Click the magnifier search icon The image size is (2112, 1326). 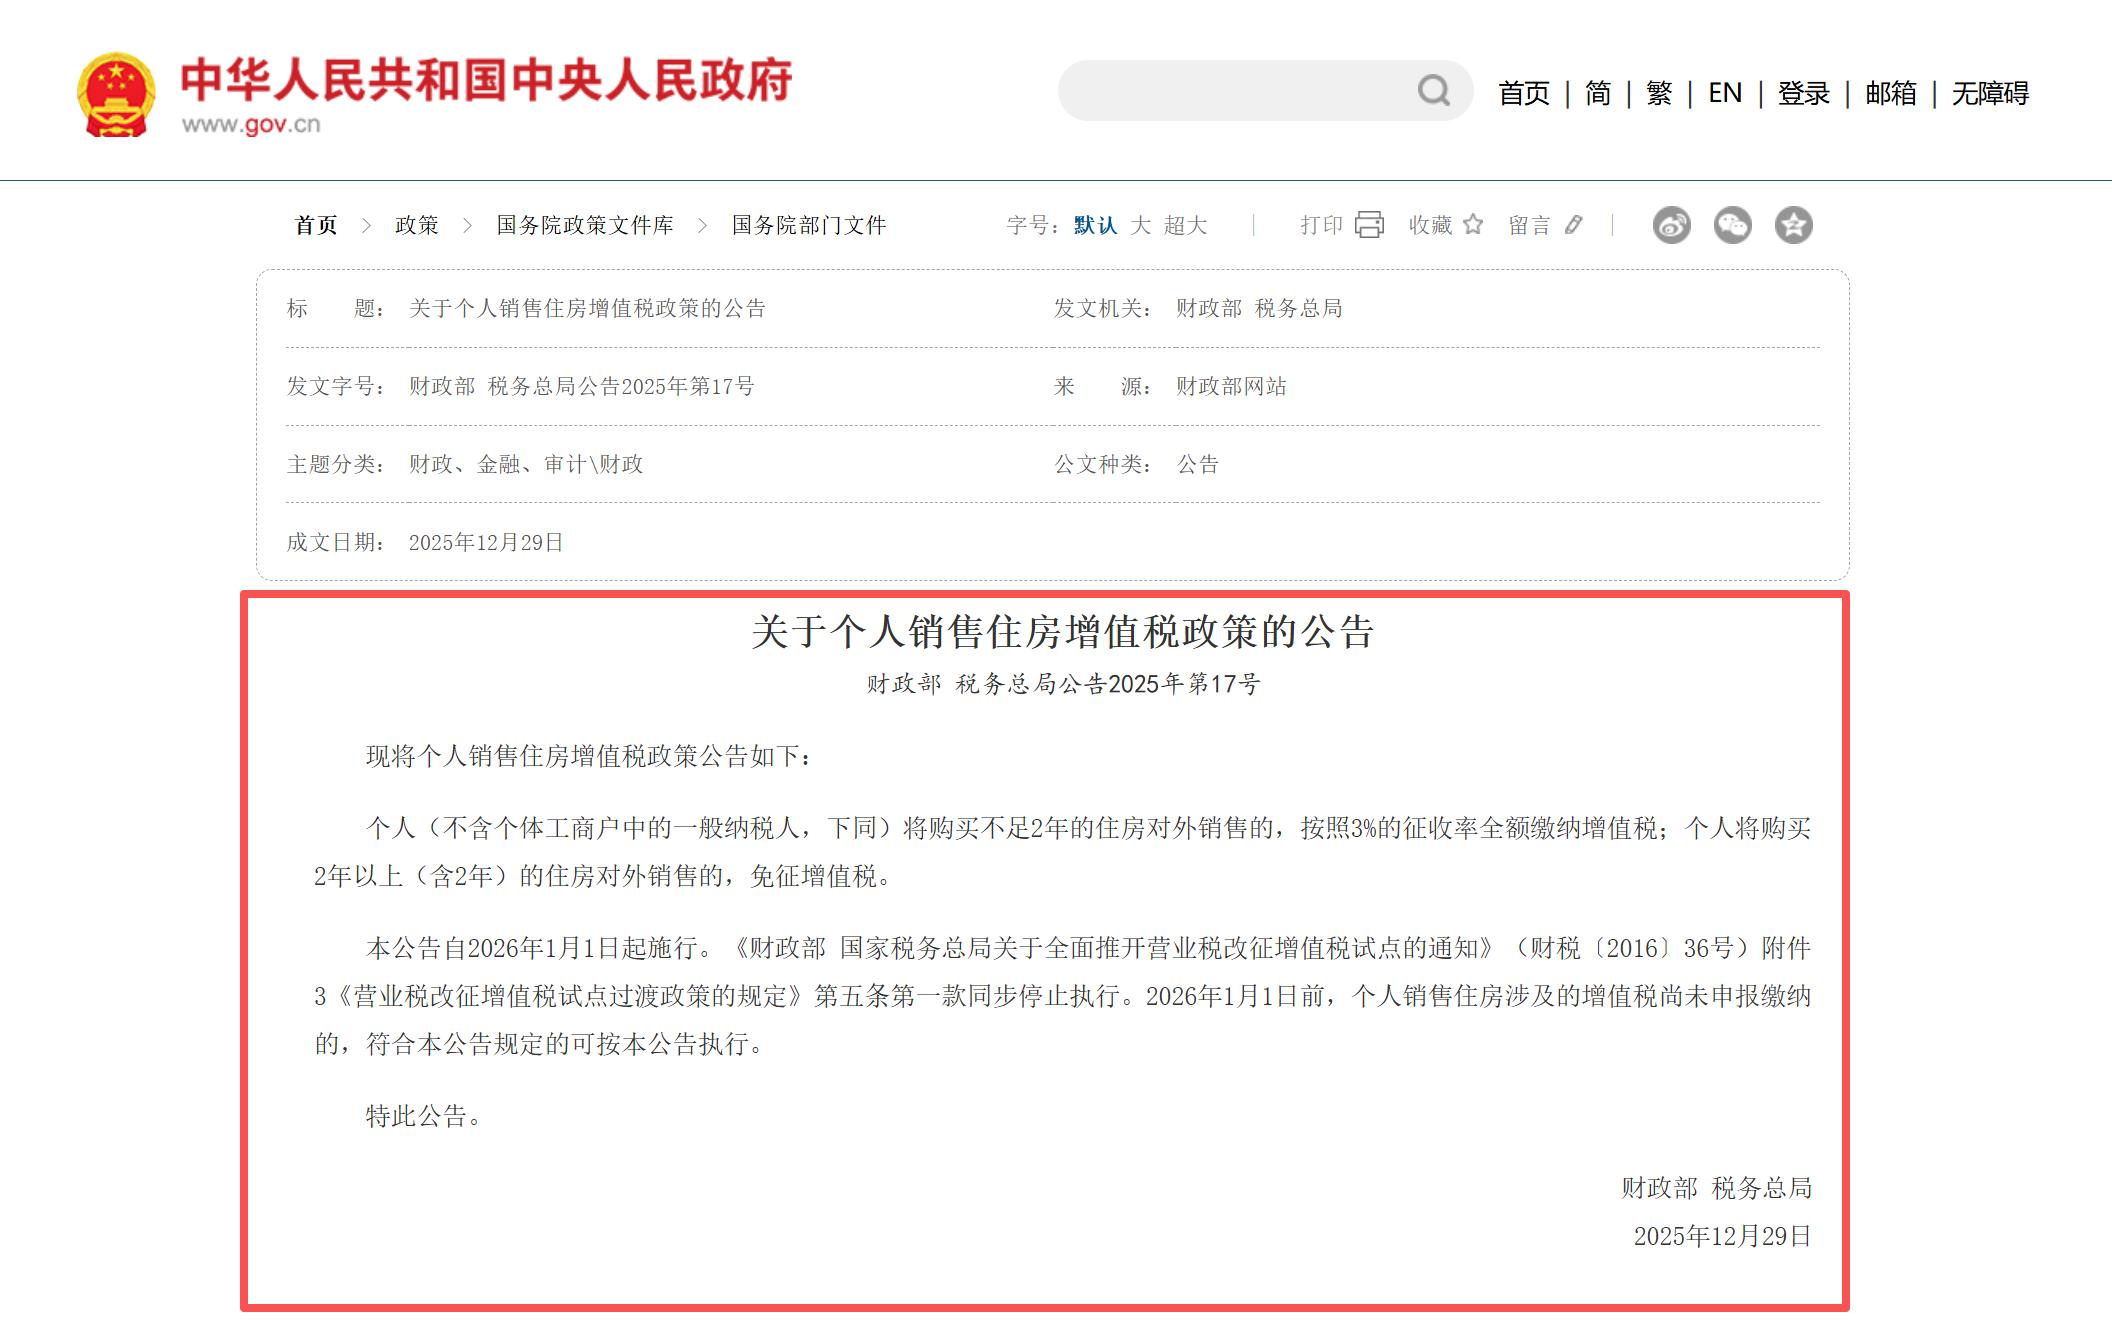(x=1433, y=91)
